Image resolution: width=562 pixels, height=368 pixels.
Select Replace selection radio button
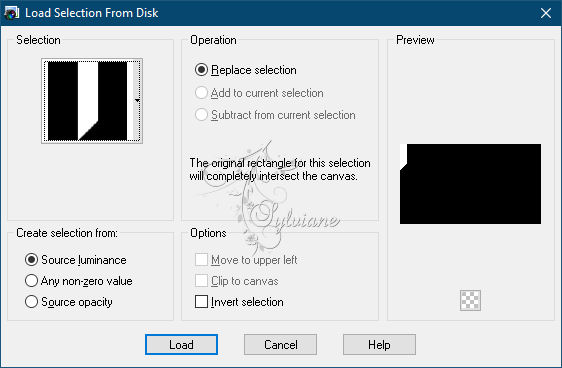tap(201, 70)
